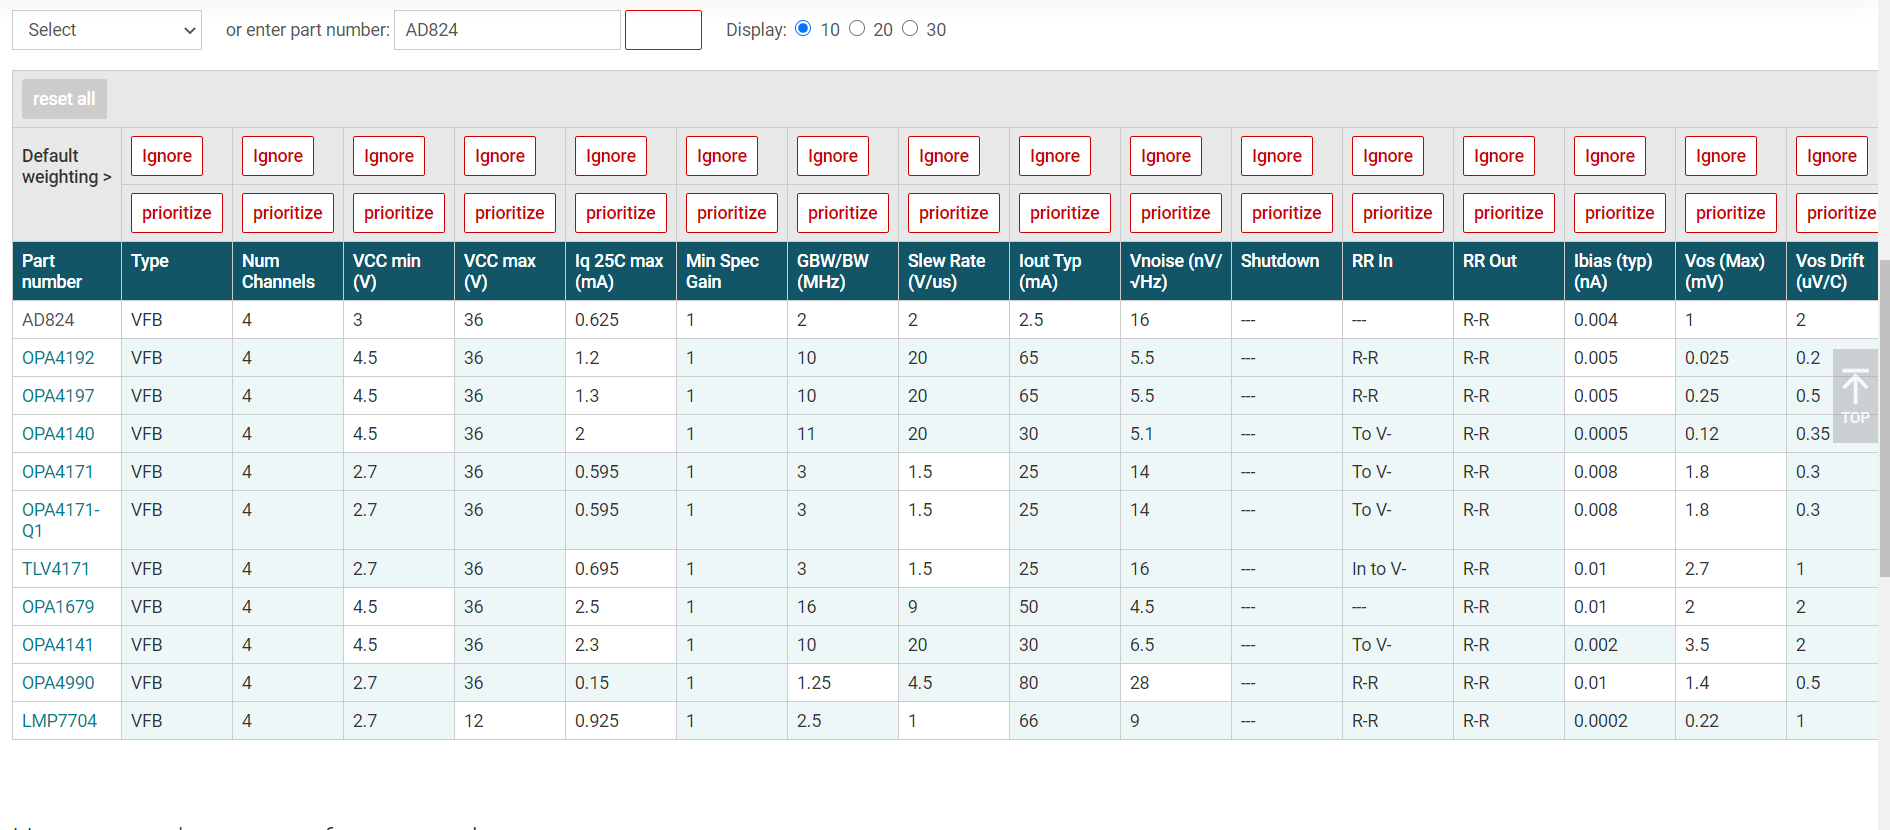
Task: Prioritize the Iq 25C max column
Action: (x=621, y=213)
